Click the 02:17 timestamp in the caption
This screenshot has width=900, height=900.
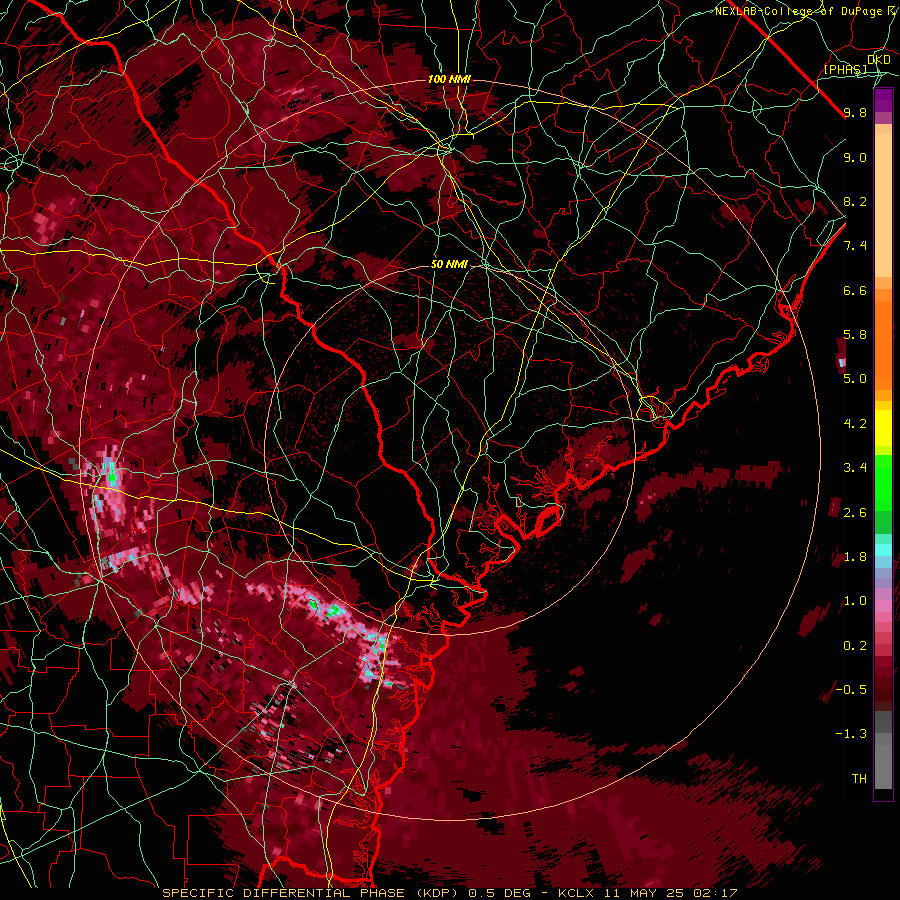pos(717,893)
